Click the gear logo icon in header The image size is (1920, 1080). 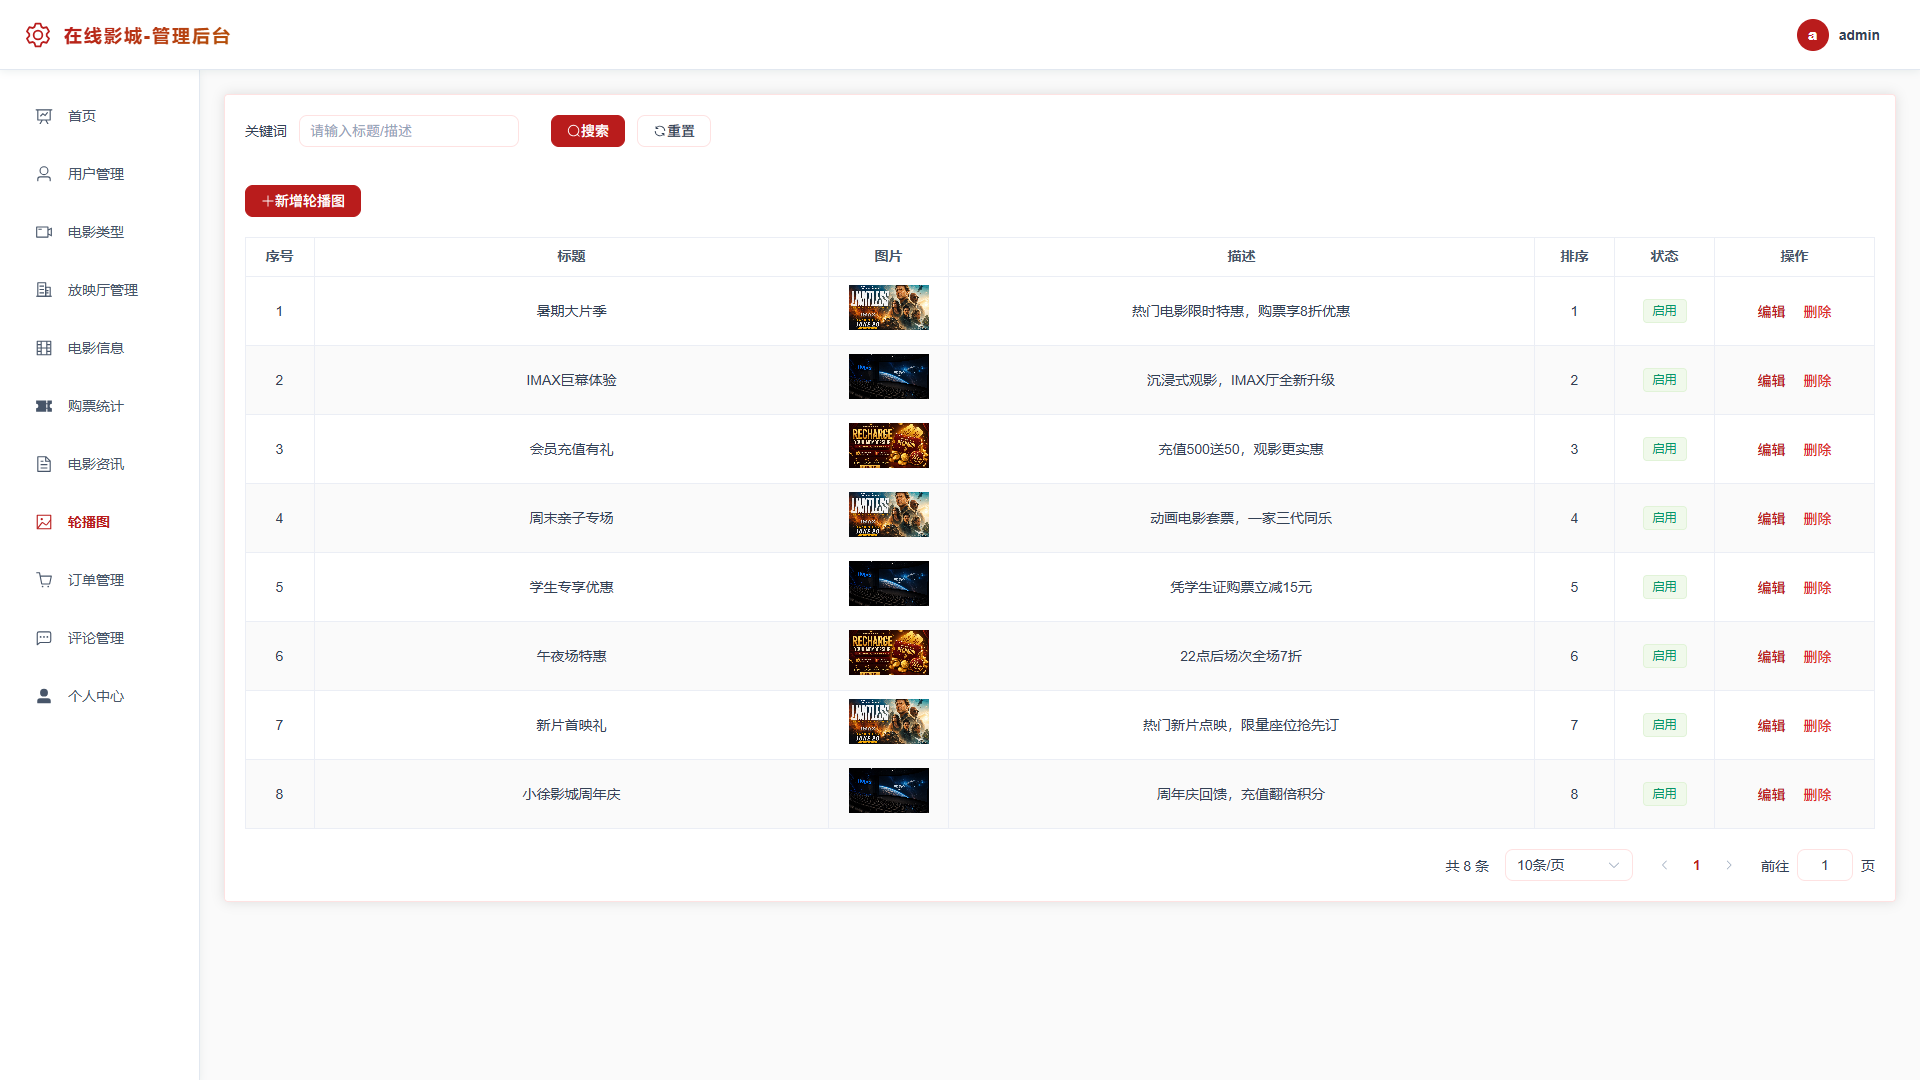(38, 35)
